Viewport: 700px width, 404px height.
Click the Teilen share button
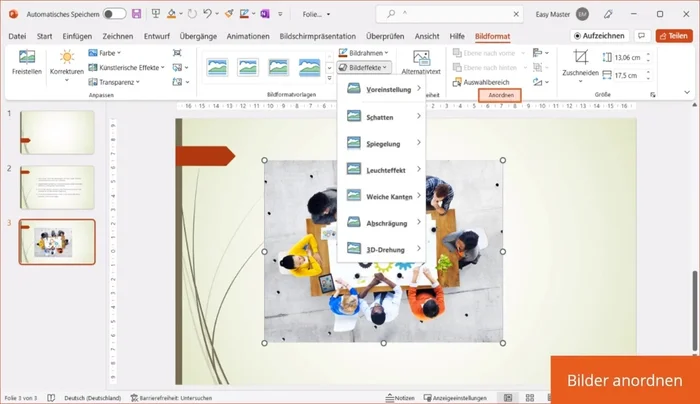pyautogui.click(x=673, y=35)
